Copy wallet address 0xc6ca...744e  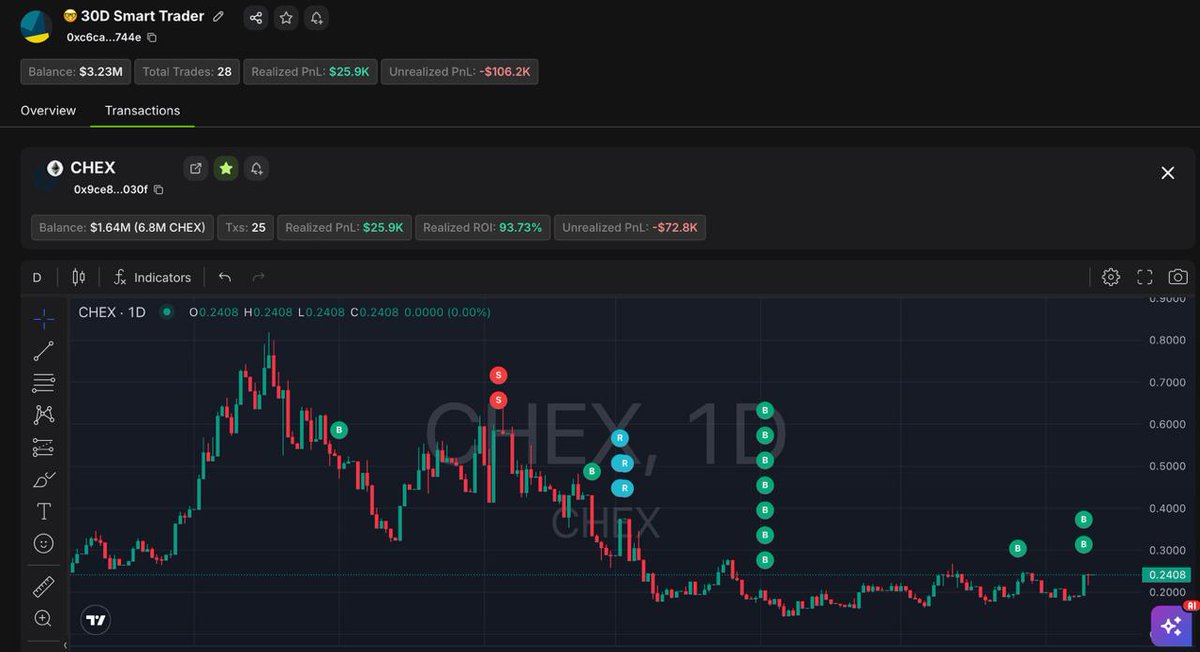pos(152,37)
